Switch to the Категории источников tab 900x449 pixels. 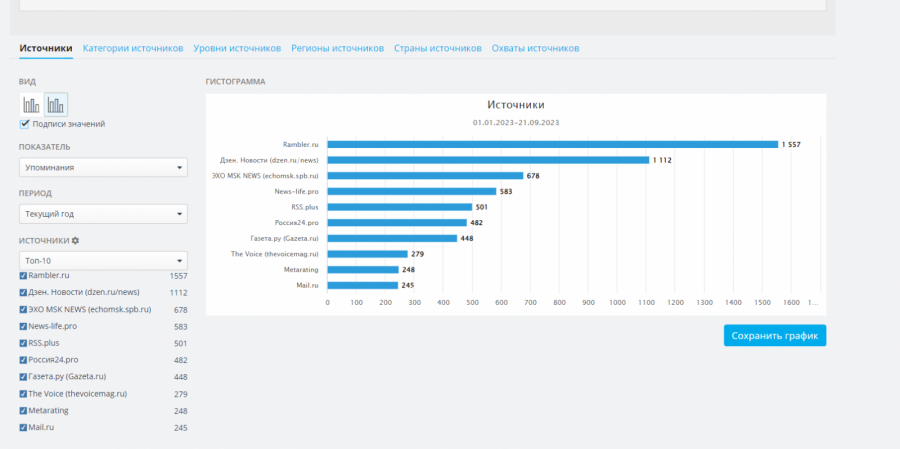coord(133,48)
